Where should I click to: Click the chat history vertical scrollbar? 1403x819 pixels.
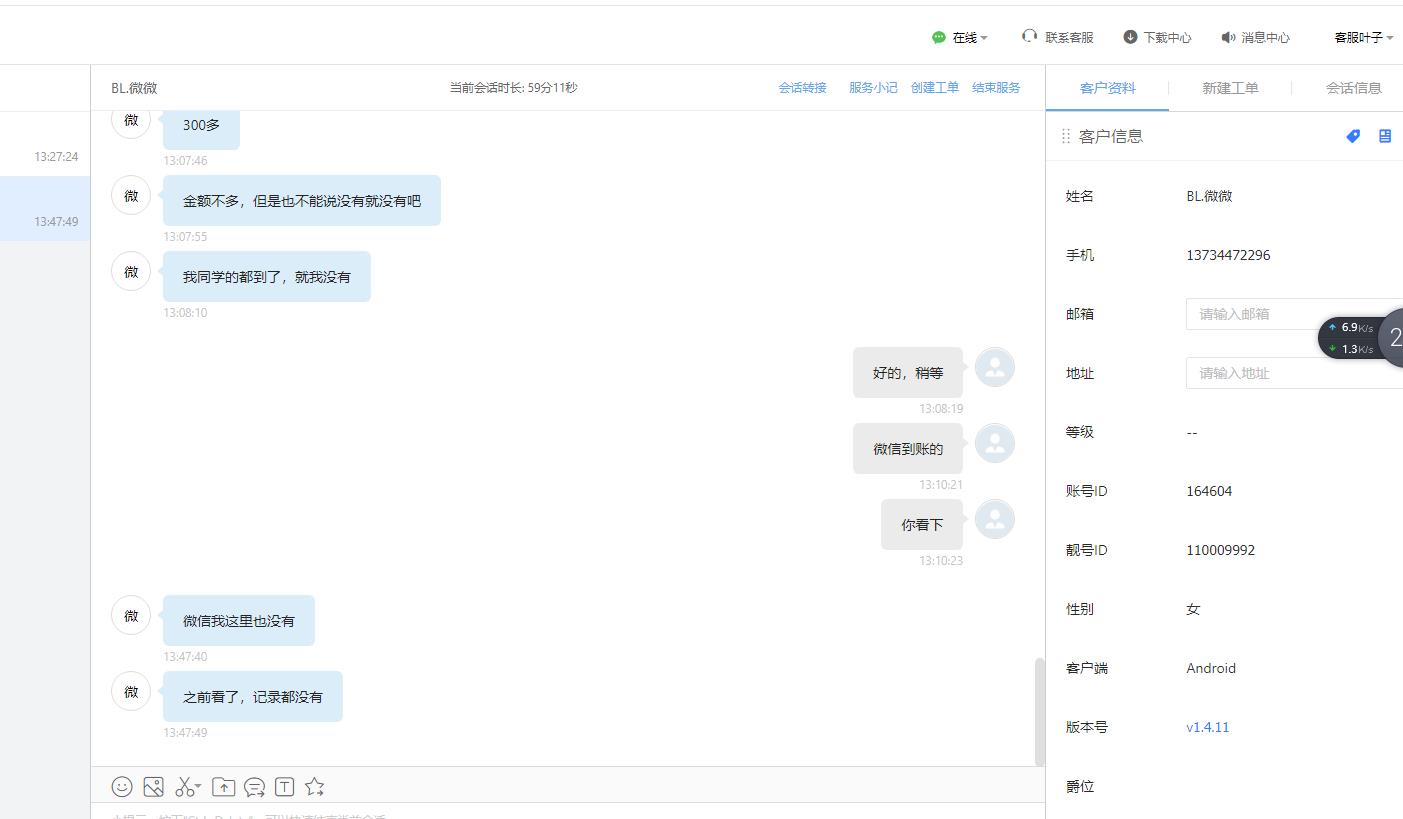(1039, 711)
